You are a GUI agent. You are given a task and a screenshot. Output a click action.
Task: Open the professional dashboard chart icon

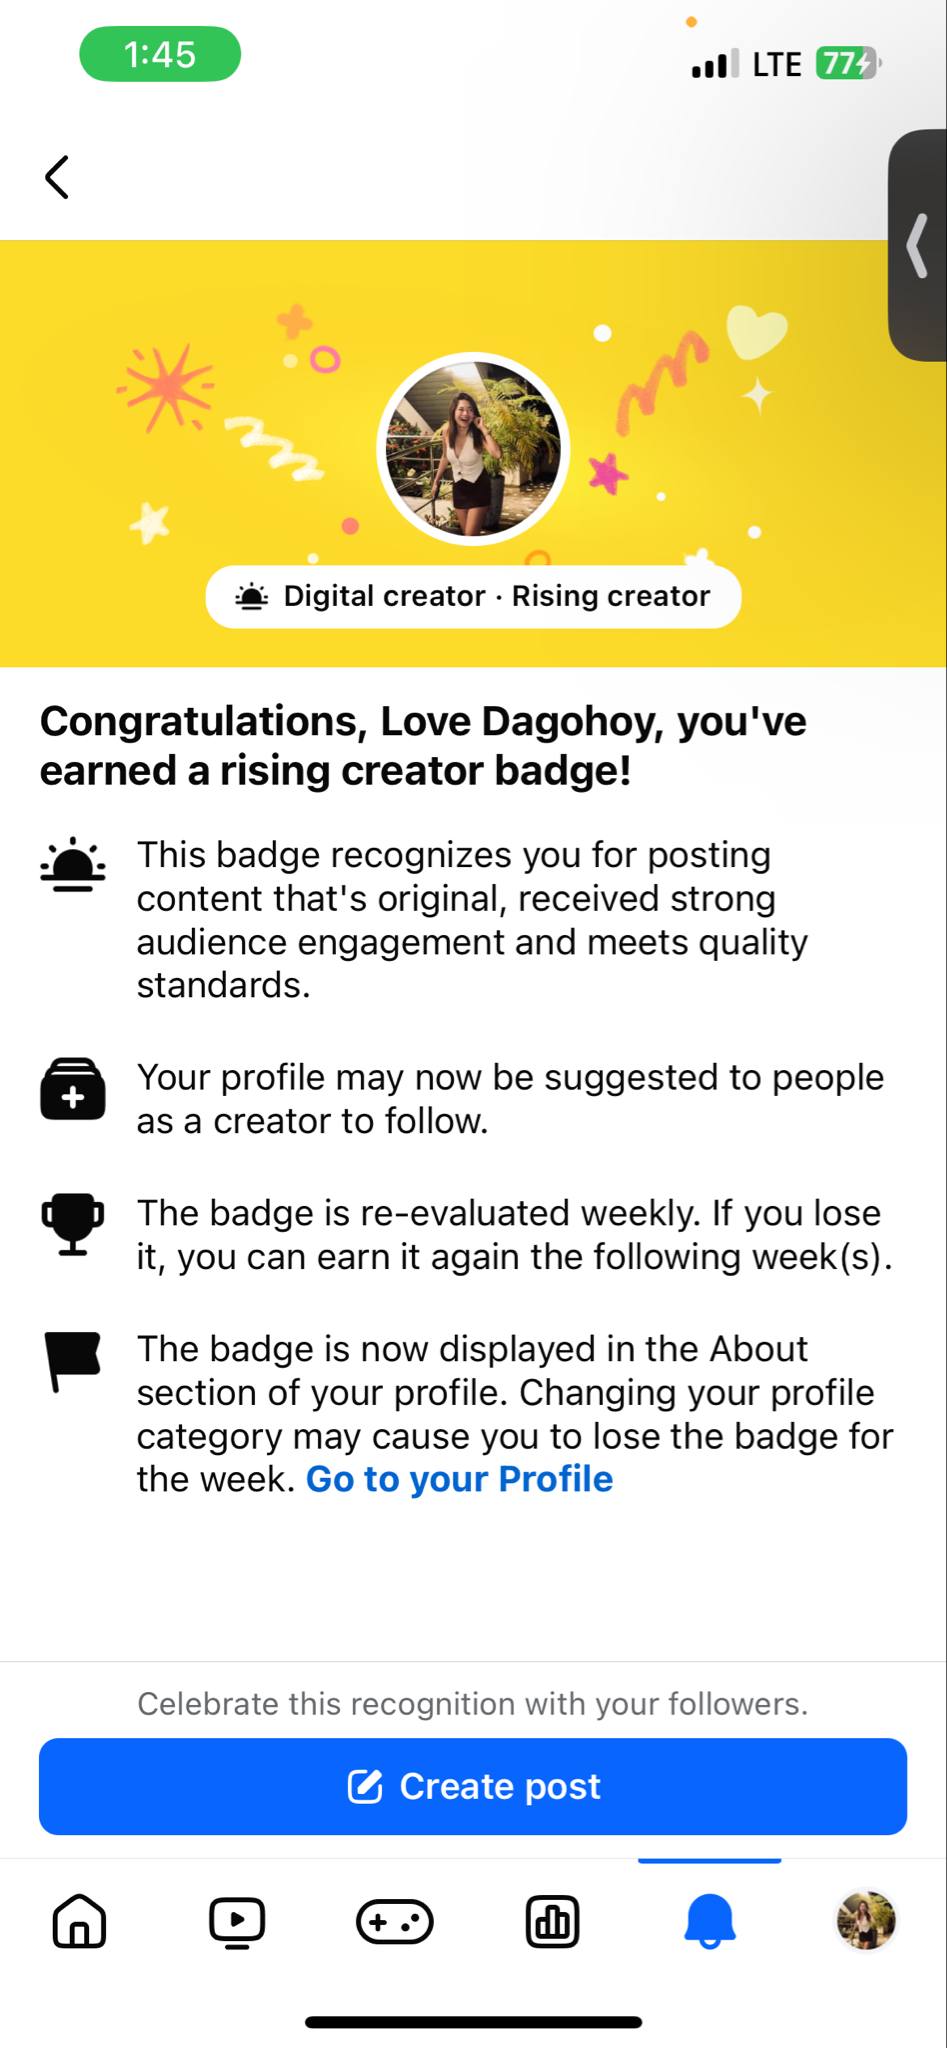tap(552, 1922)
